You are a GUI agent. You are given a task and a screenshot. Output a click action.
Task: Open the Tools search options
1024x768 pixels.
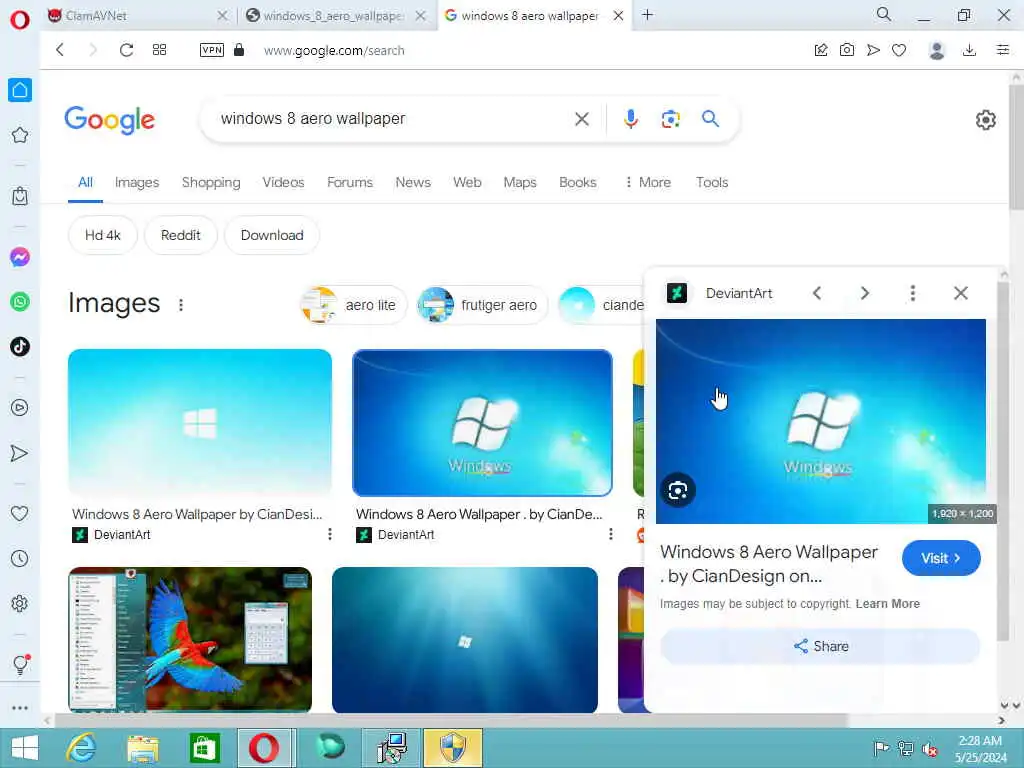click(712, 182)
